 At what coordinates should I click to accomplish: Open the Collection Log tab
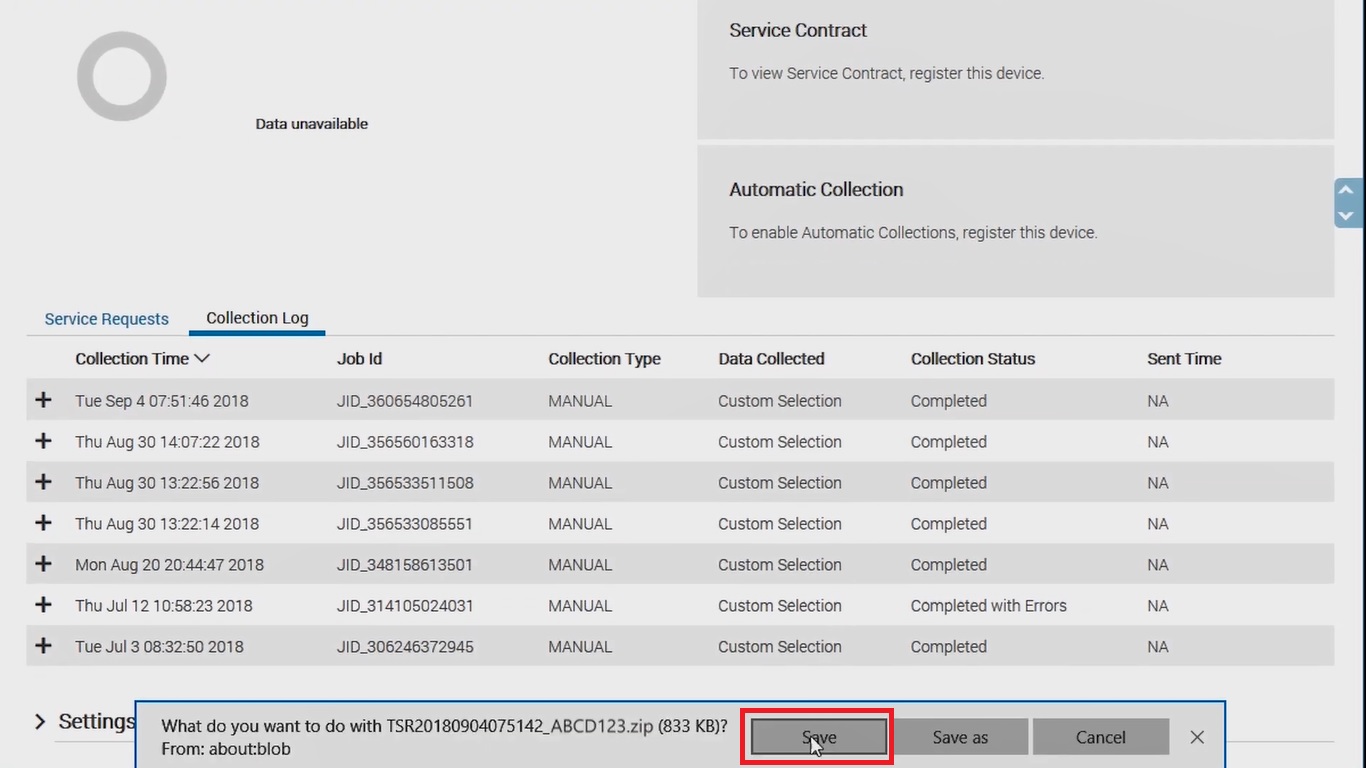(256, 318)
